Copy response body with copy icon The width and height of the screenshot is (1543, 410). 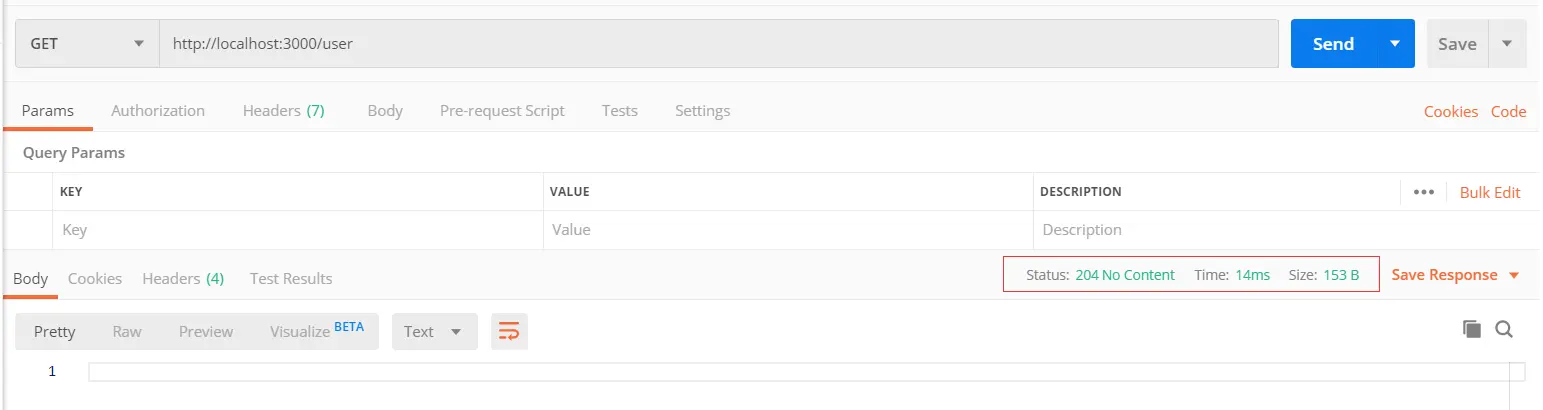(1471, 329)
